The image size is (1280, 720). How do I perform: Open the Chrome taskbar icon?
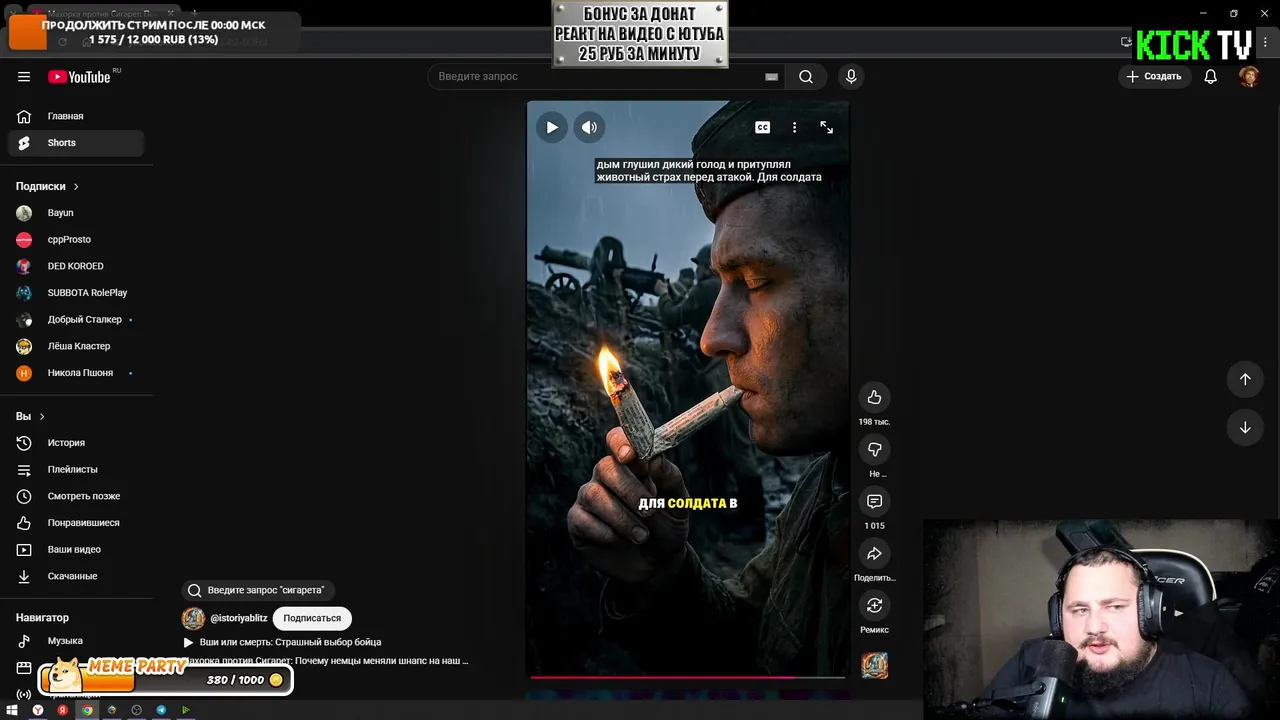(x=87, y=710)
